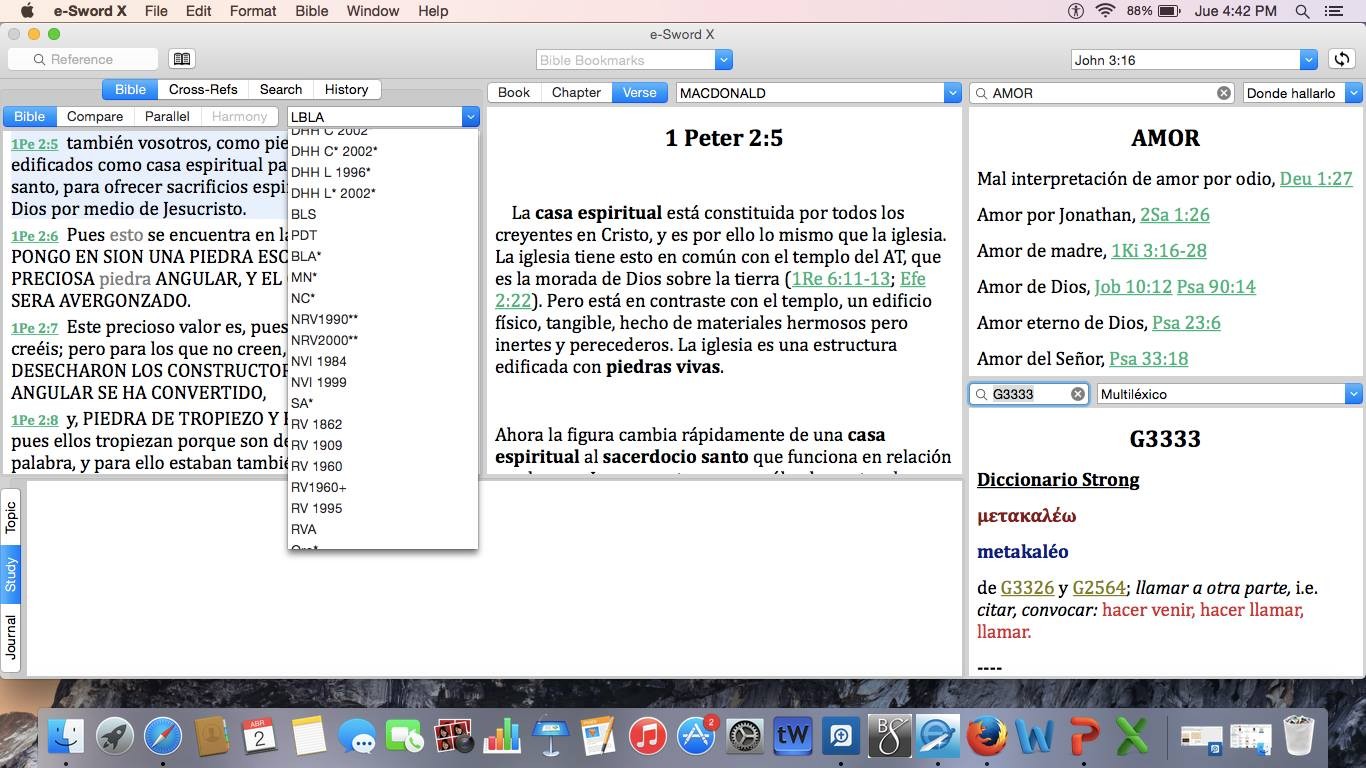The width and height of the screenshot is (1366, 768).
Task: Open Finder from the dock
Action: 66,738
